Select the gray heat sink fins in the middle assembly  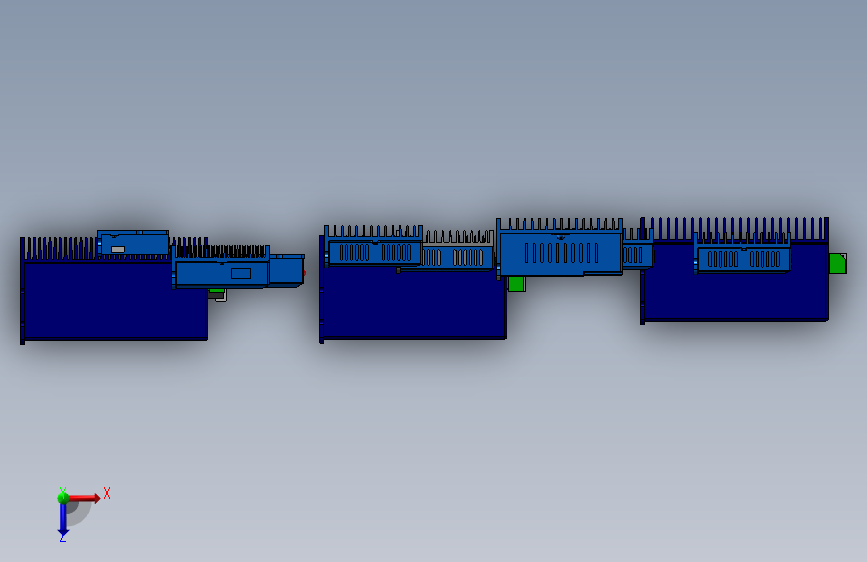[x=458, y=237]
